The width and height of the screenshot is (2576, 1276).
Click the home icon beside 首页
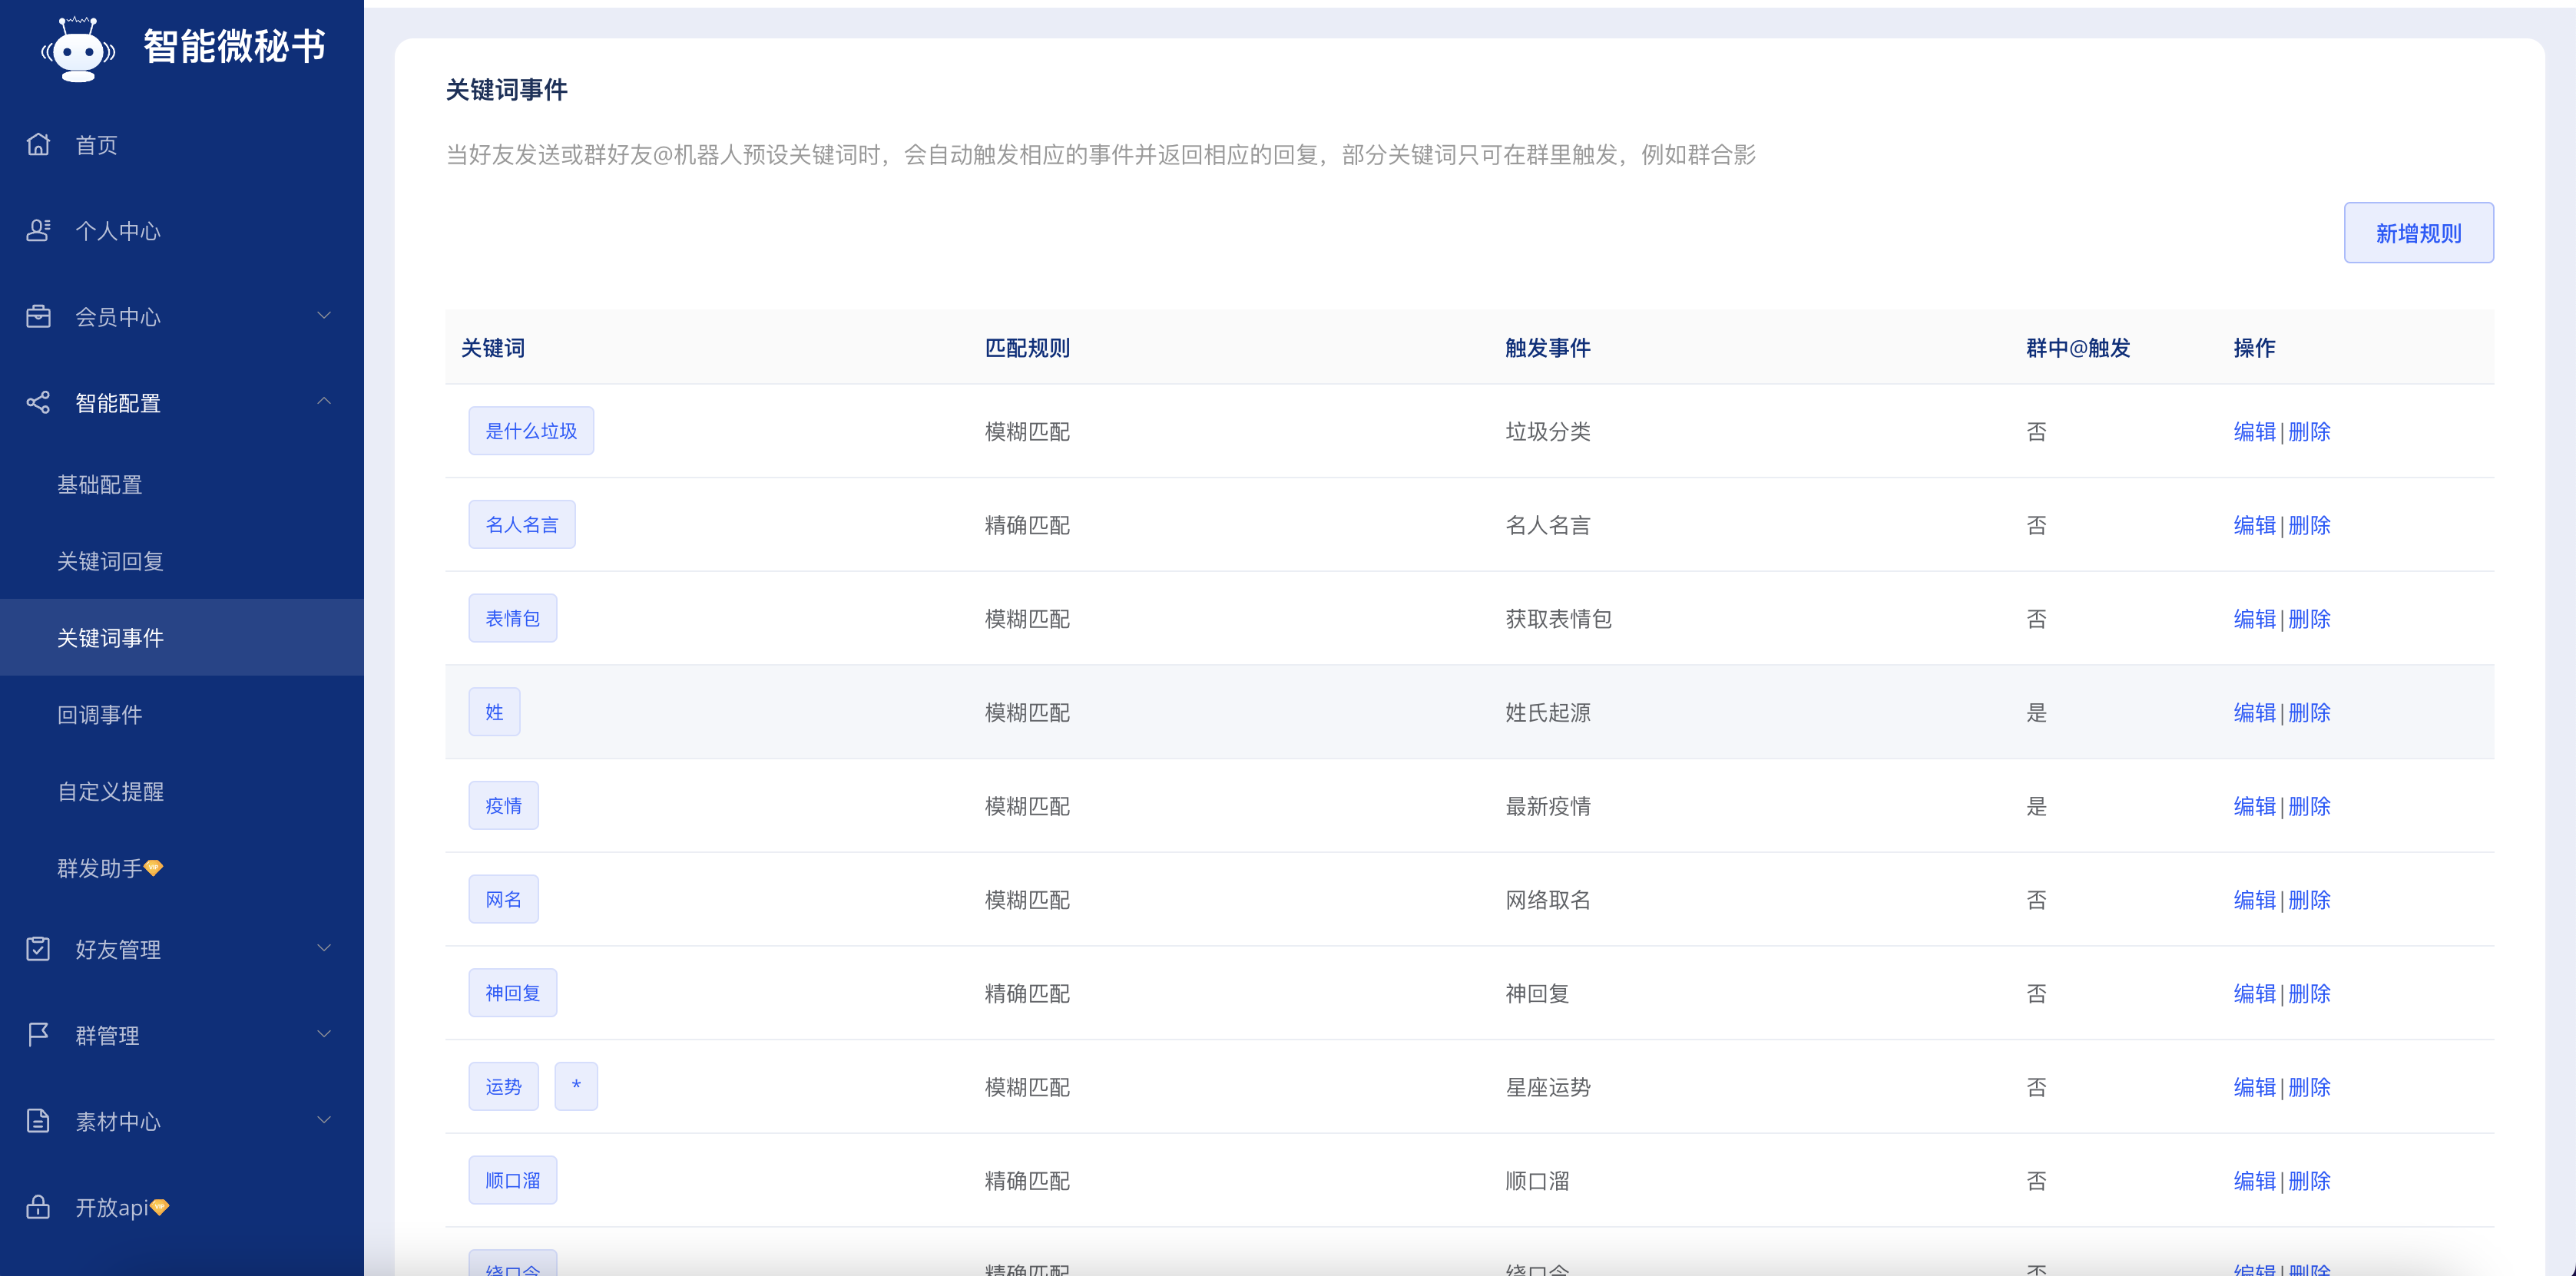coord(38,144)
